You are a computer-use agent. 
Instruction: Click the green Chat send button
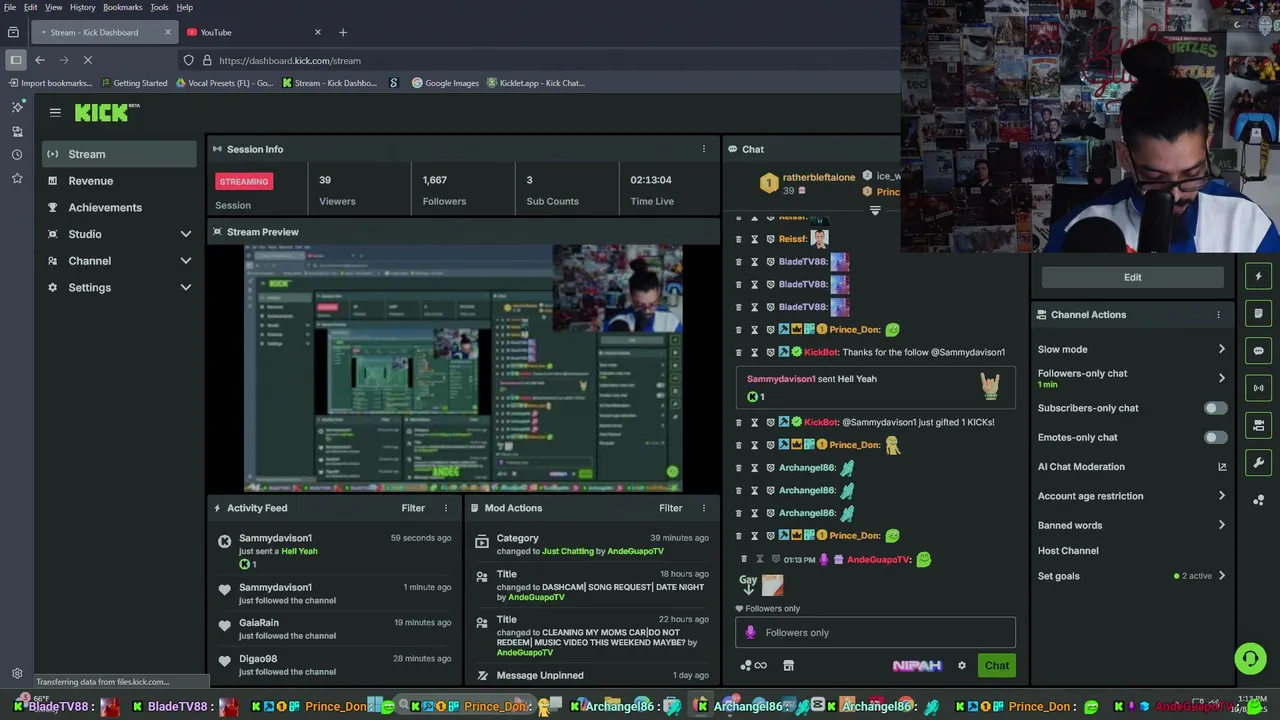997,666
